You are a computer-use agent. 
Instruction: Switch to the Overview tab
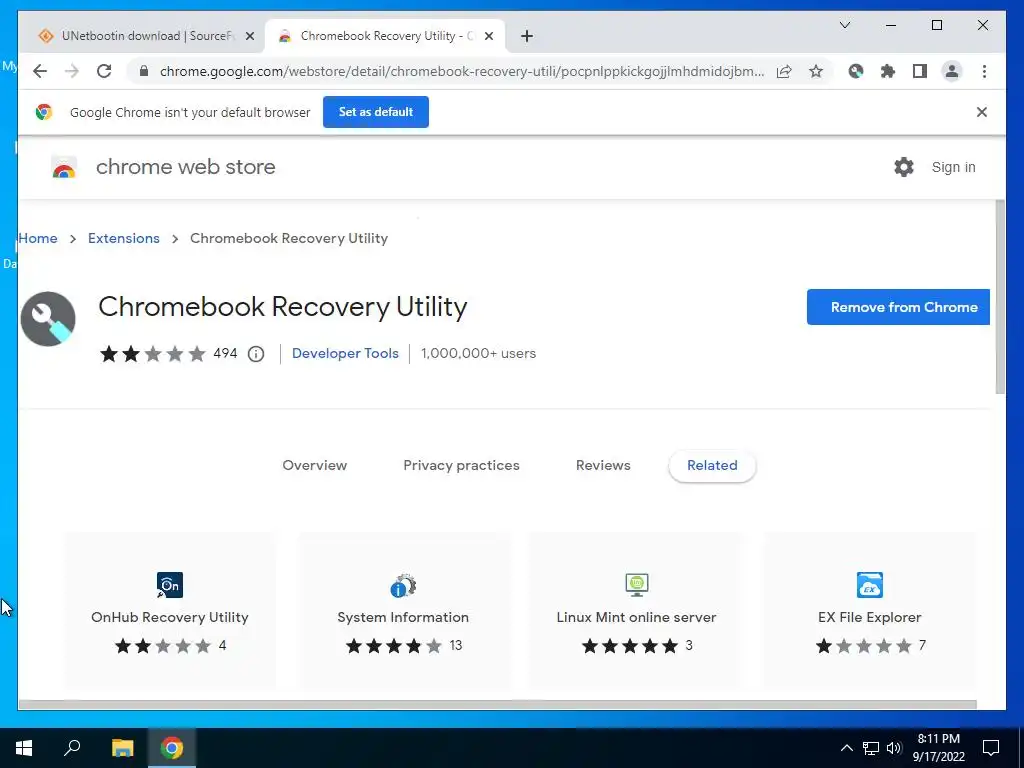pos(315,465)
